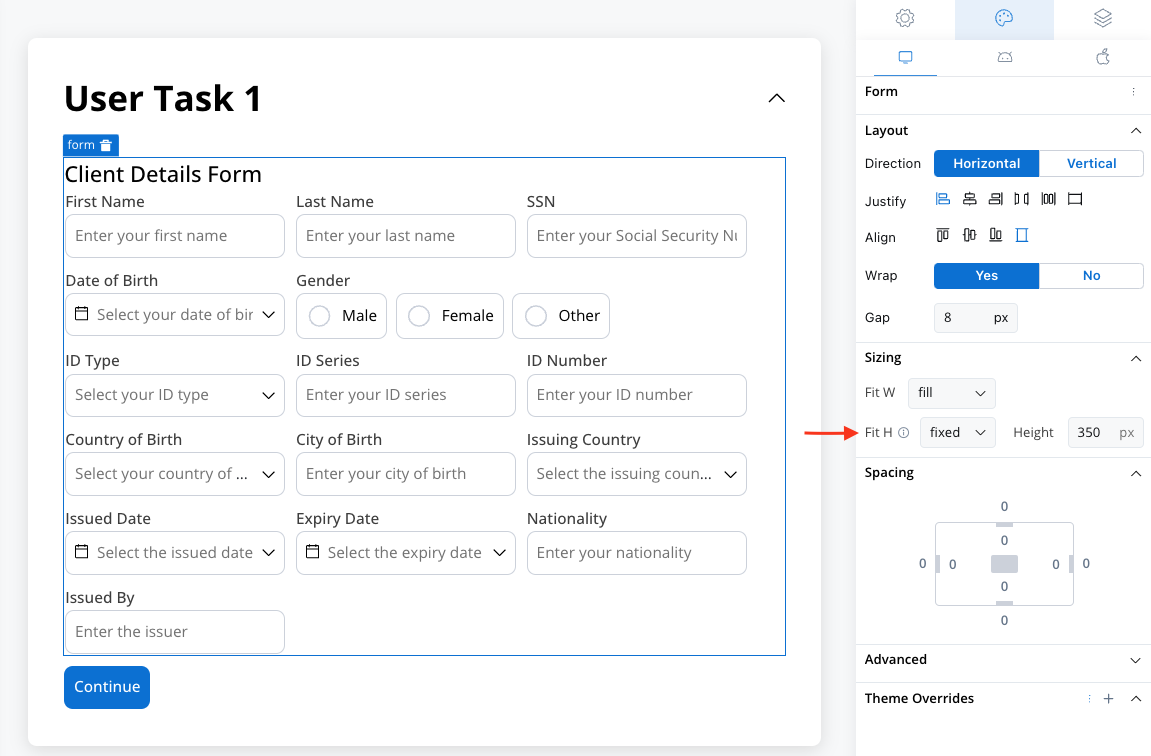1151x756 pixels.
Task: Set Wrap to Yes
Action: click(x=987, y=276)
